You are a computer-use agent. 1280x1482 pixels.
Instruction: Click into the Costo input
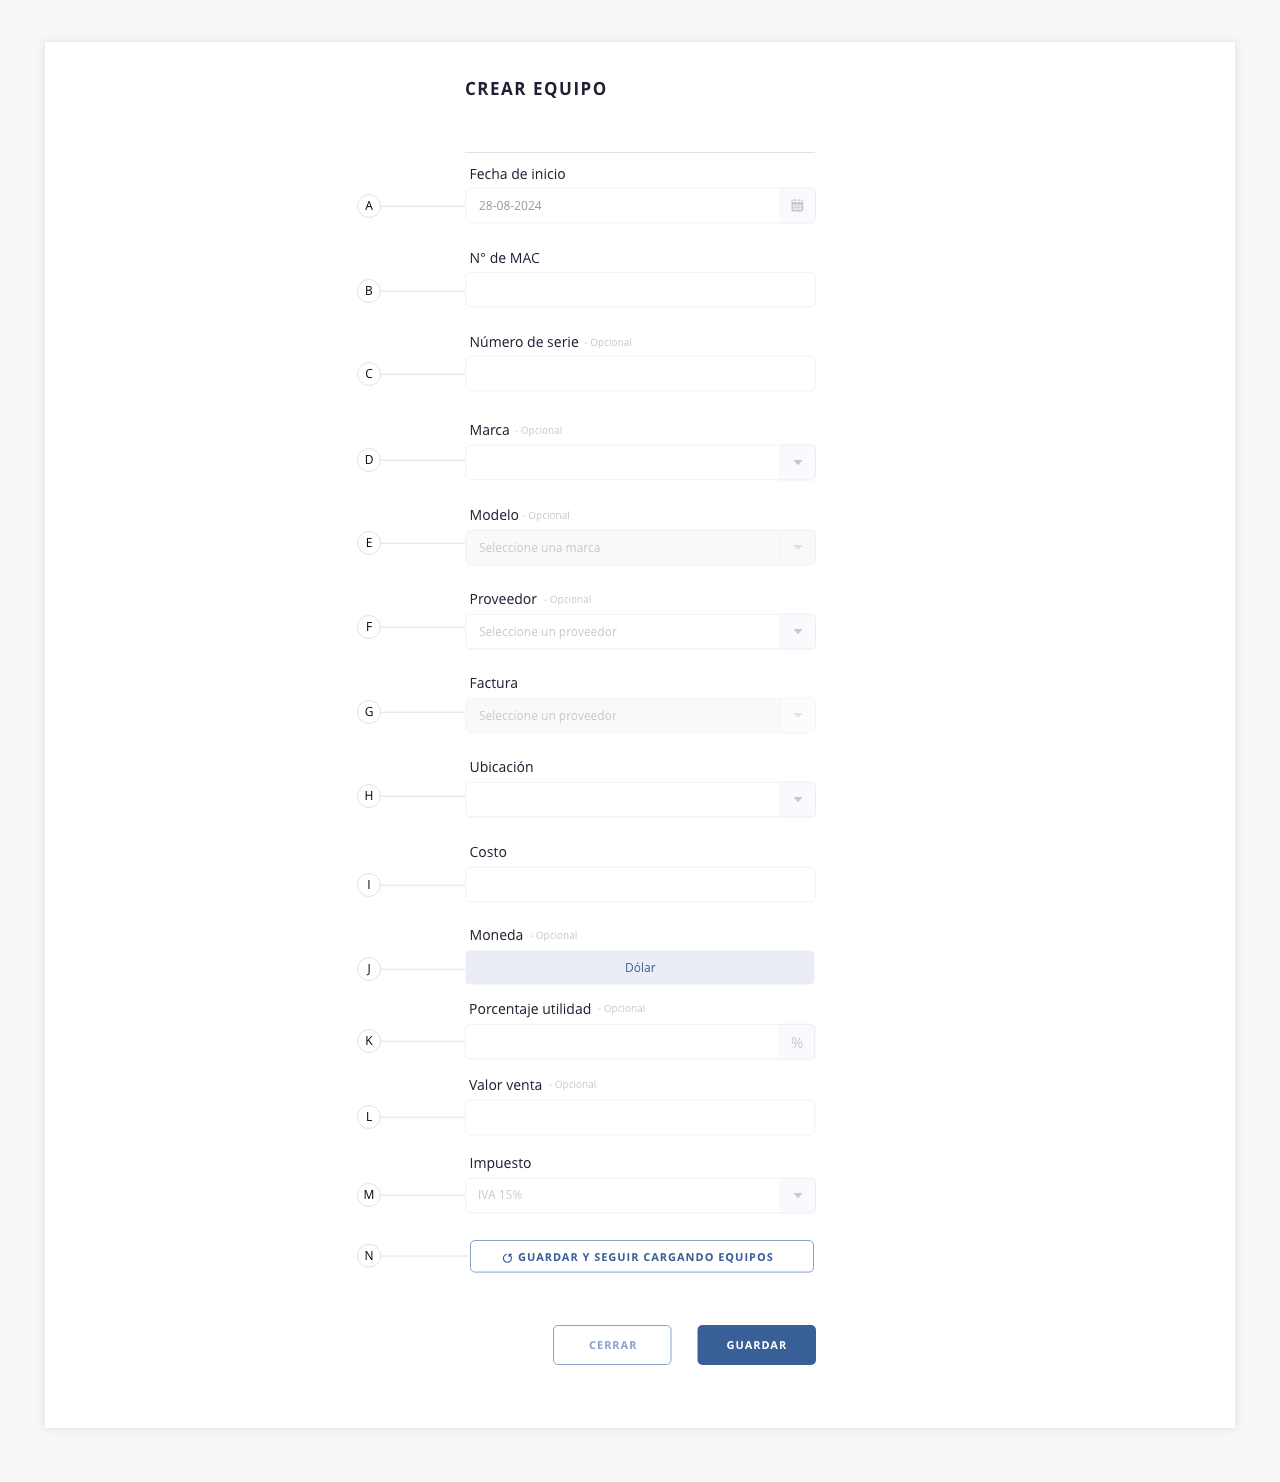point(640,885)
